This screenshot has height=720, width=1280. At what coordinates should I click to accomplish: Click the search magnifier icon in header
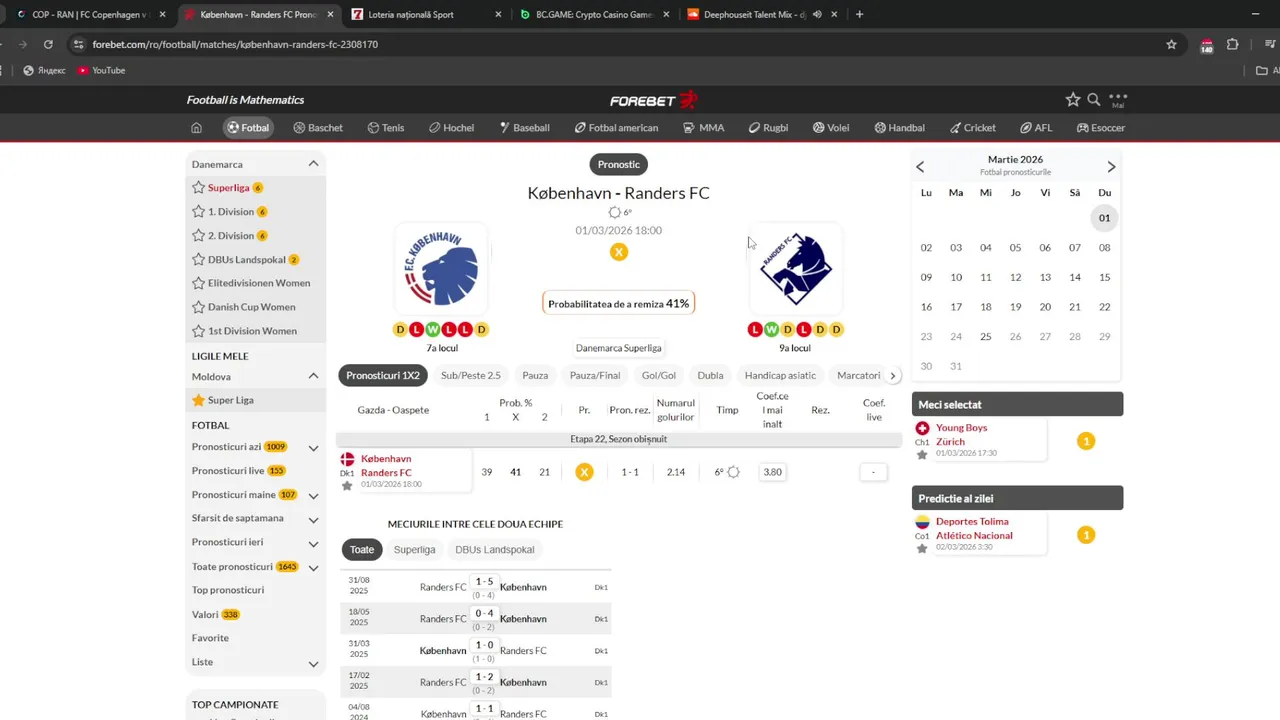click(1094, 100)
